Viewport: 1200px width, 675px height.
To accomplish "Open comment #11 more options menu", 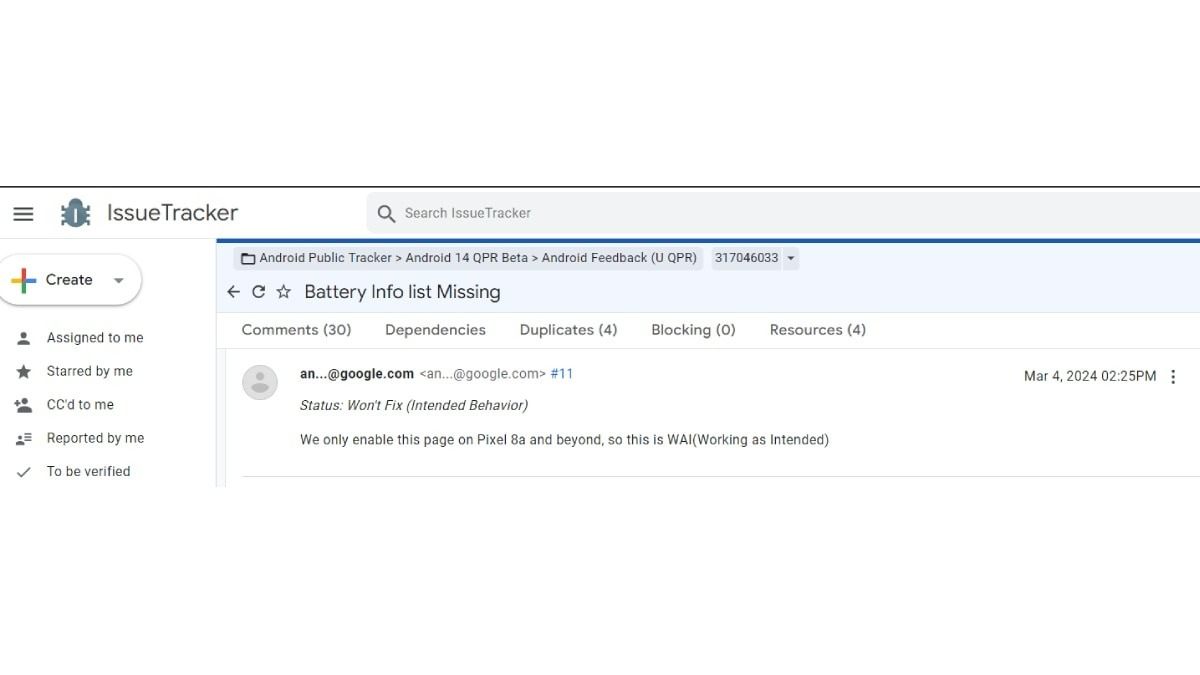I will coord(1174,377).
